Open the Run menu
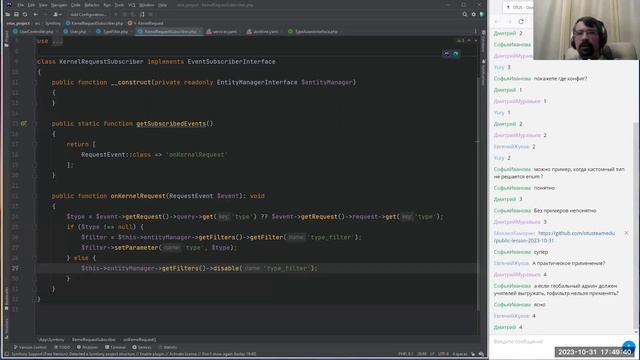This screenshot has height=360, width=640. point(107,5)
